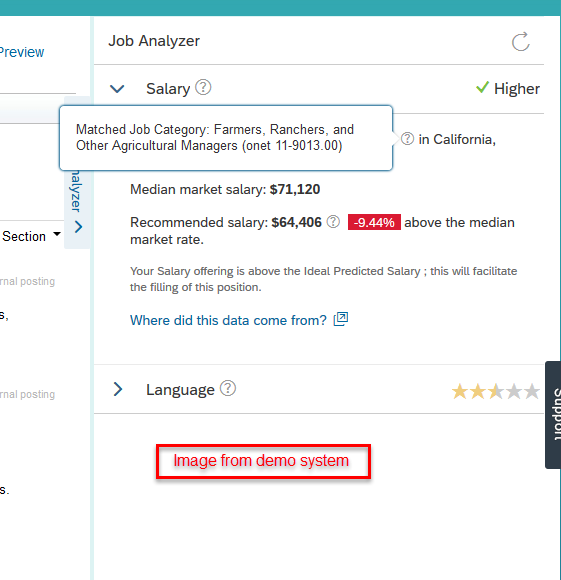561x580 pixels.
Task: Expand the Language section chevron
Action: 118,389
